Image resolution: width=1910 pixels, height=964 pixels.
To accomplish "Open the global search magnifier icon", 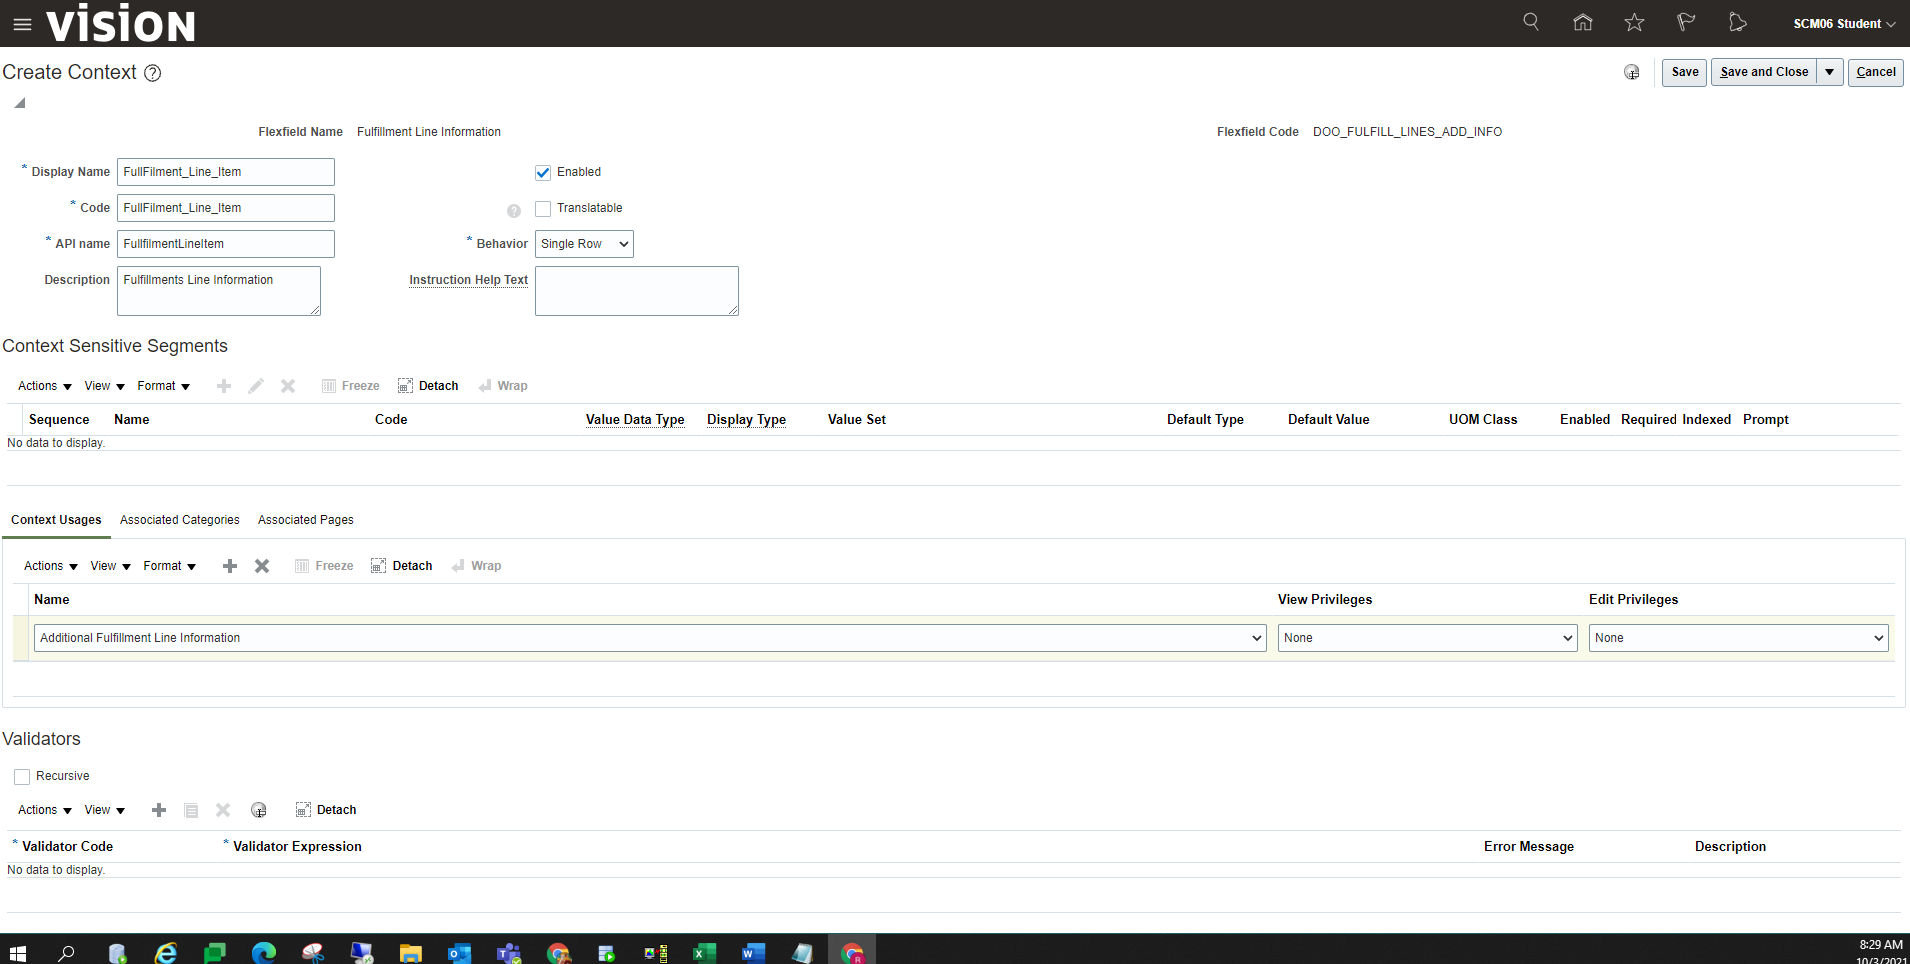I will 1529,22.
